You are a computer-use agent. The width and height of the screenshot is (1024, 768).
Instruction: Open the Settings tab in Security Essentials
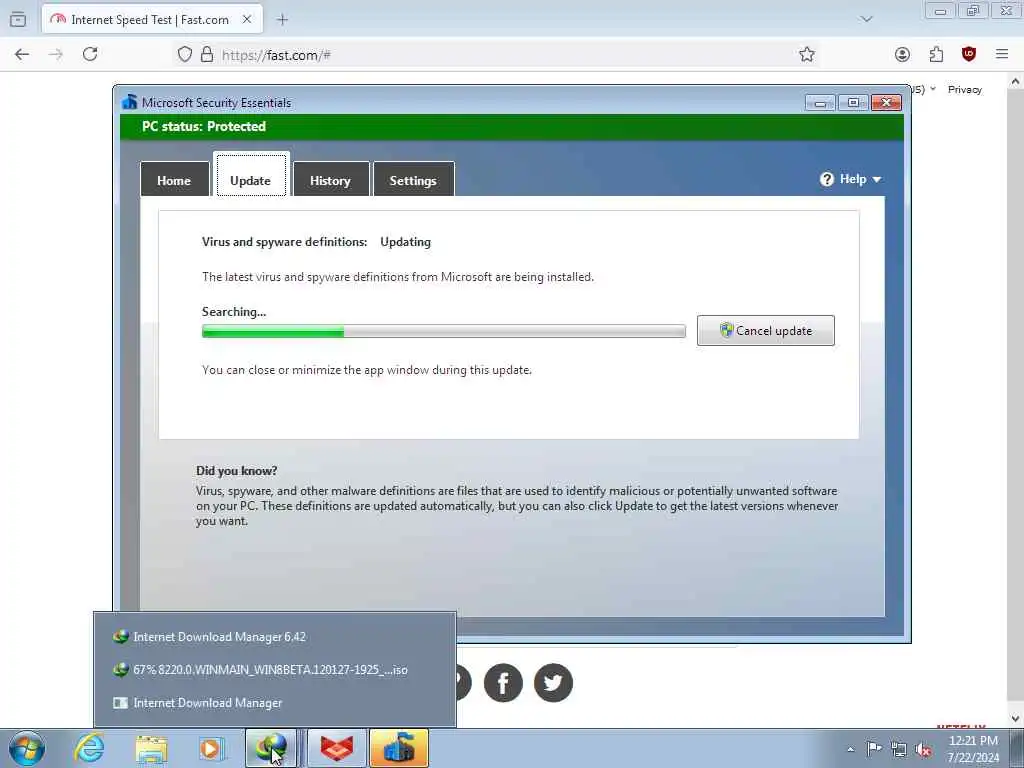(x=413, y=180)
